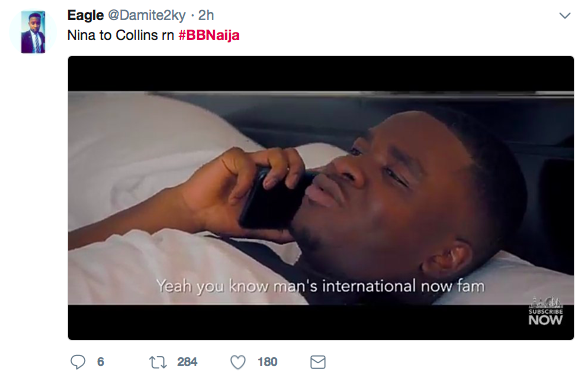The width and height of the screenshot is (583, 374).
Task: Click the tweet text Nina to Collins rn
Action: point(120,35)
